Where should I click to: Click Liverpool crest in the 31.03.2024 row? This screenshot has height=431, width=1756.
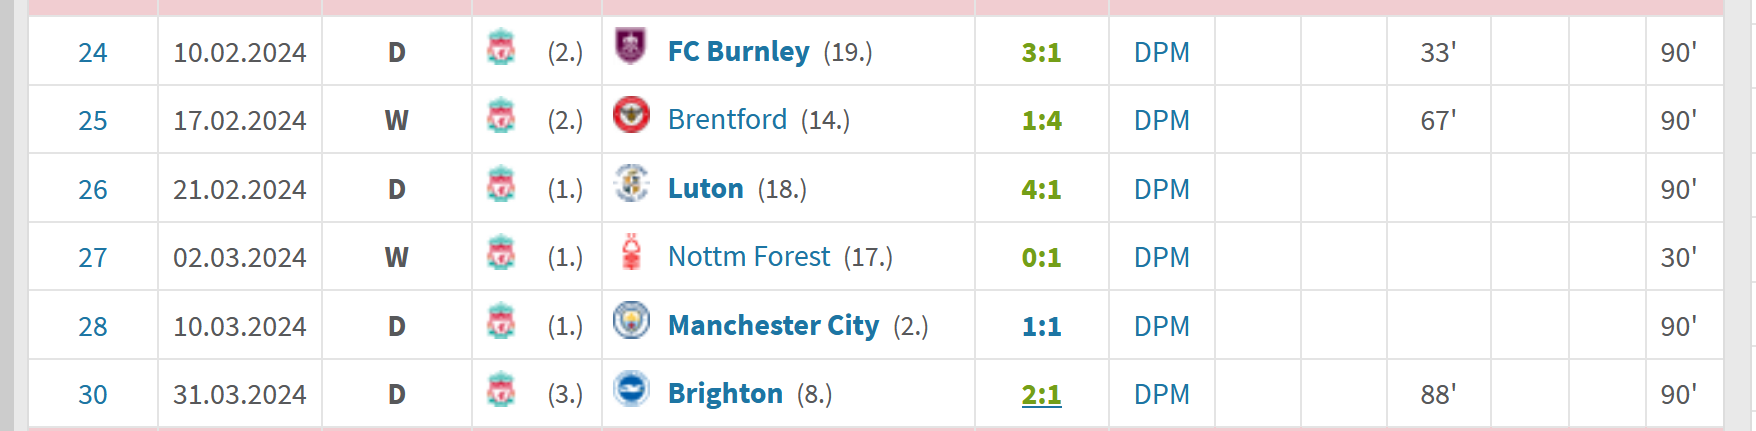[501, 390]
